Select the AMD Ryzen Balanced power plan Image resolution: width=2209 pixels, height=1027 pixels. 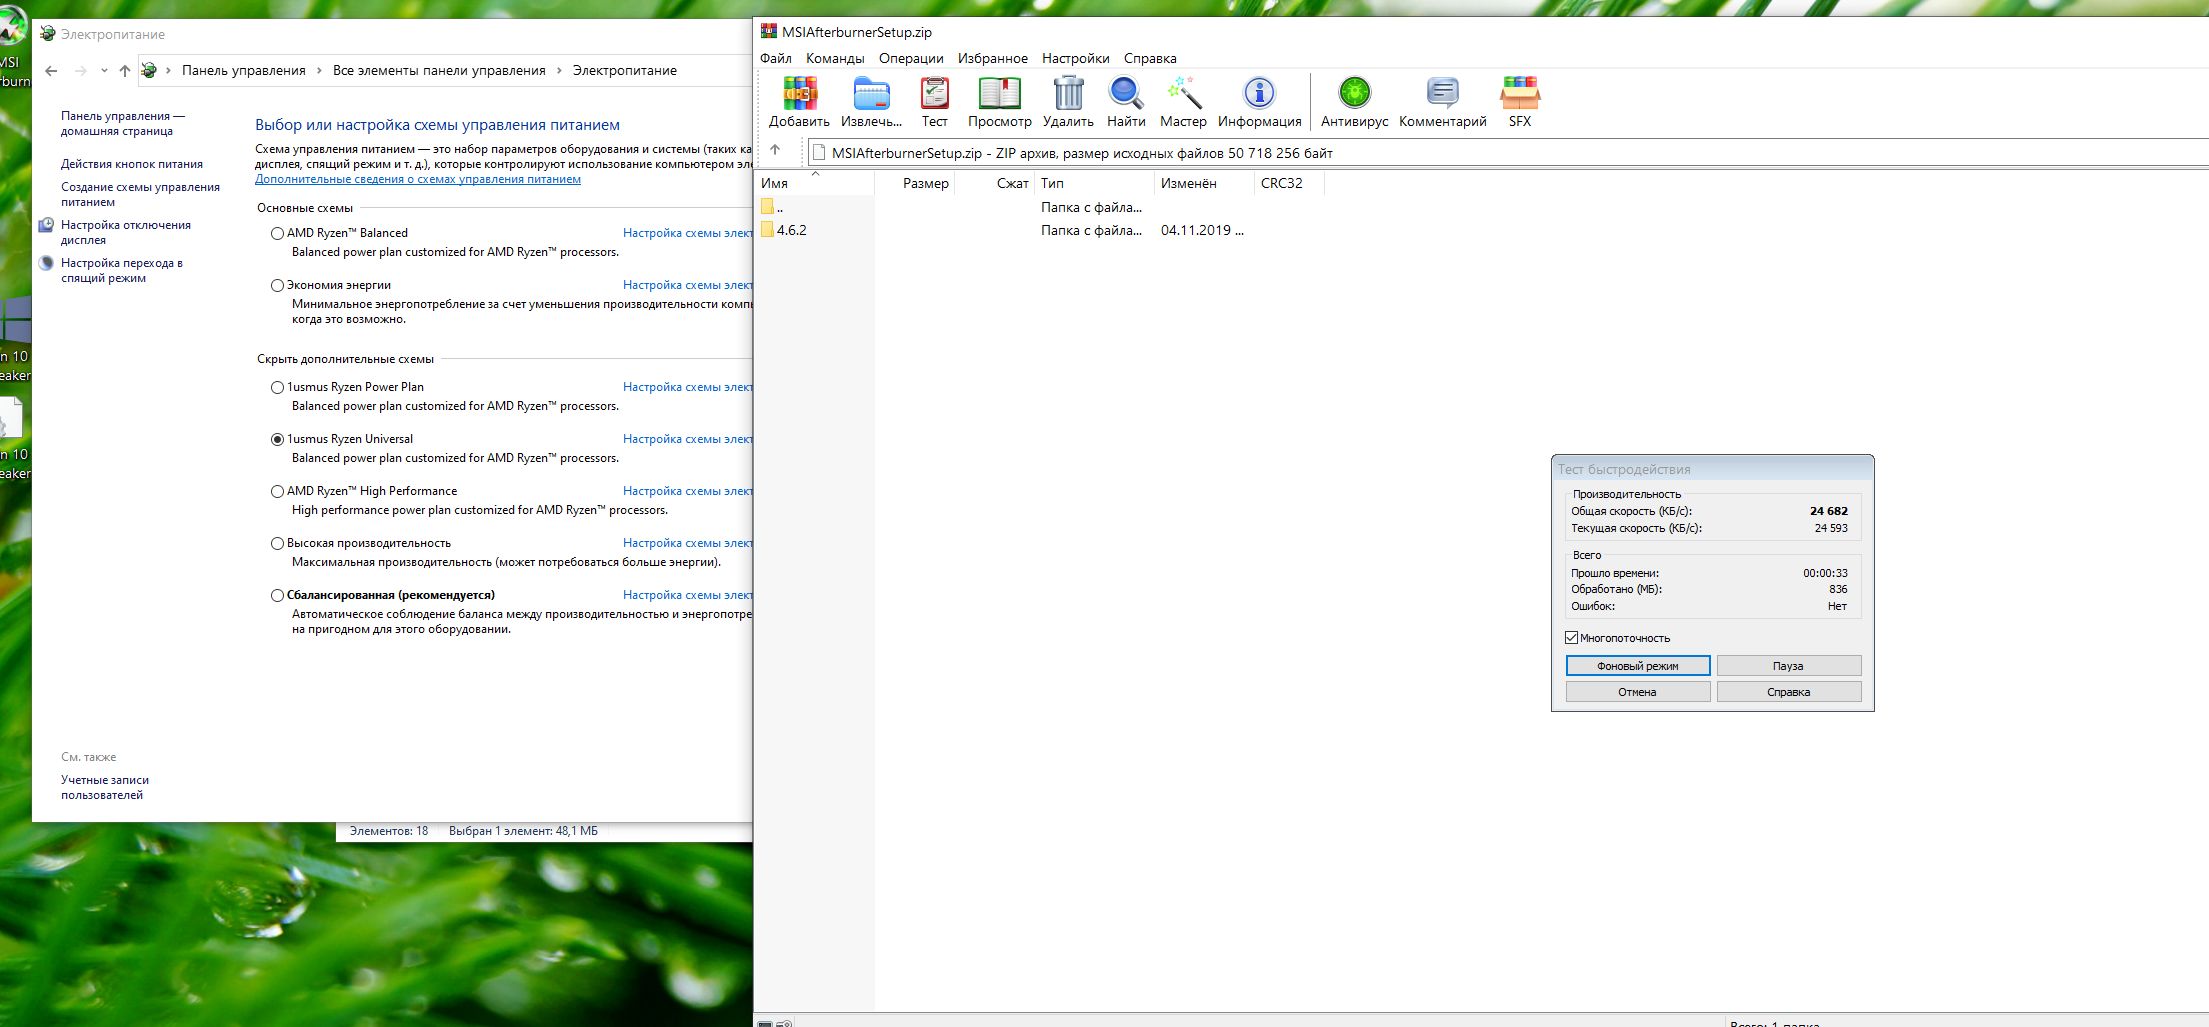pos(278,233)
